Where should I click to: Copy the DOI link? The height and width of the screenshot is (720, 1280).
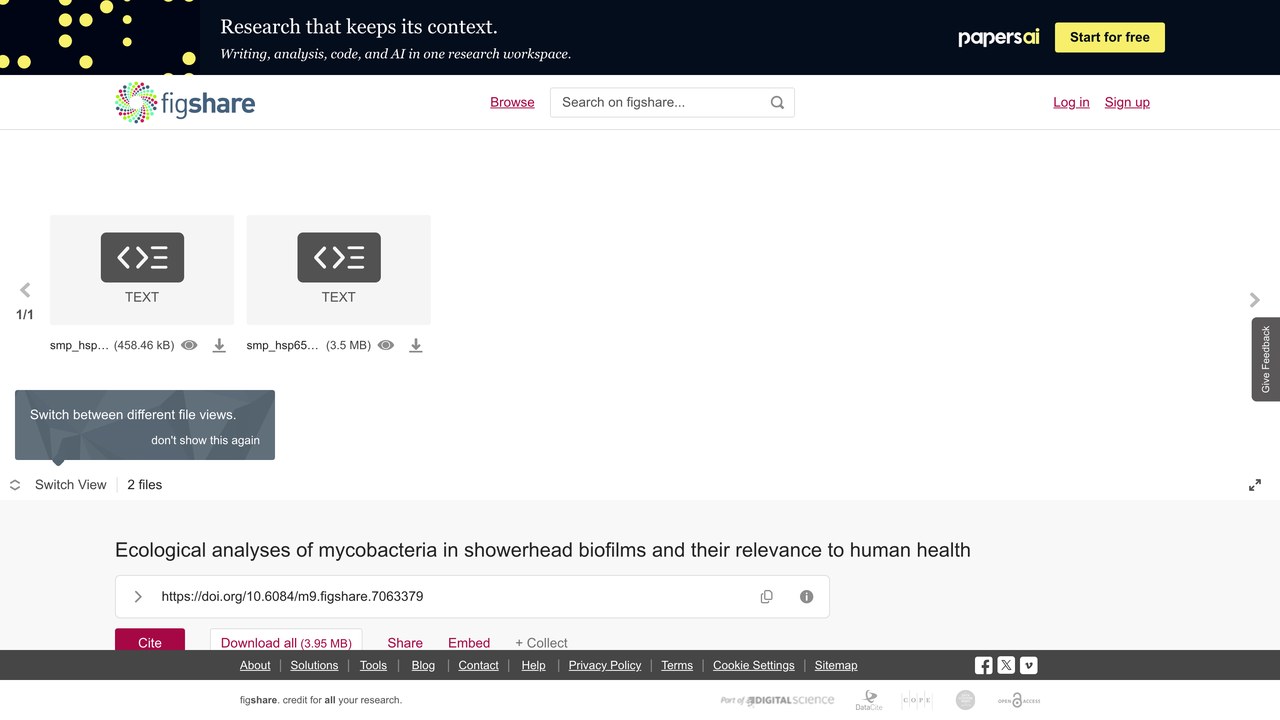[766, 596]
